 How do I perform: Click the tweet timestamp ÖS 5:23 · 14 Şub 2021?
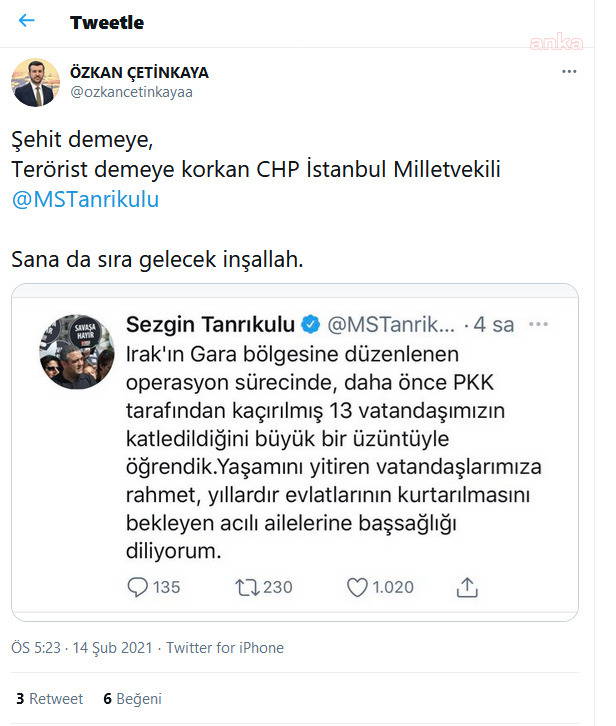(x=82, y=648)
